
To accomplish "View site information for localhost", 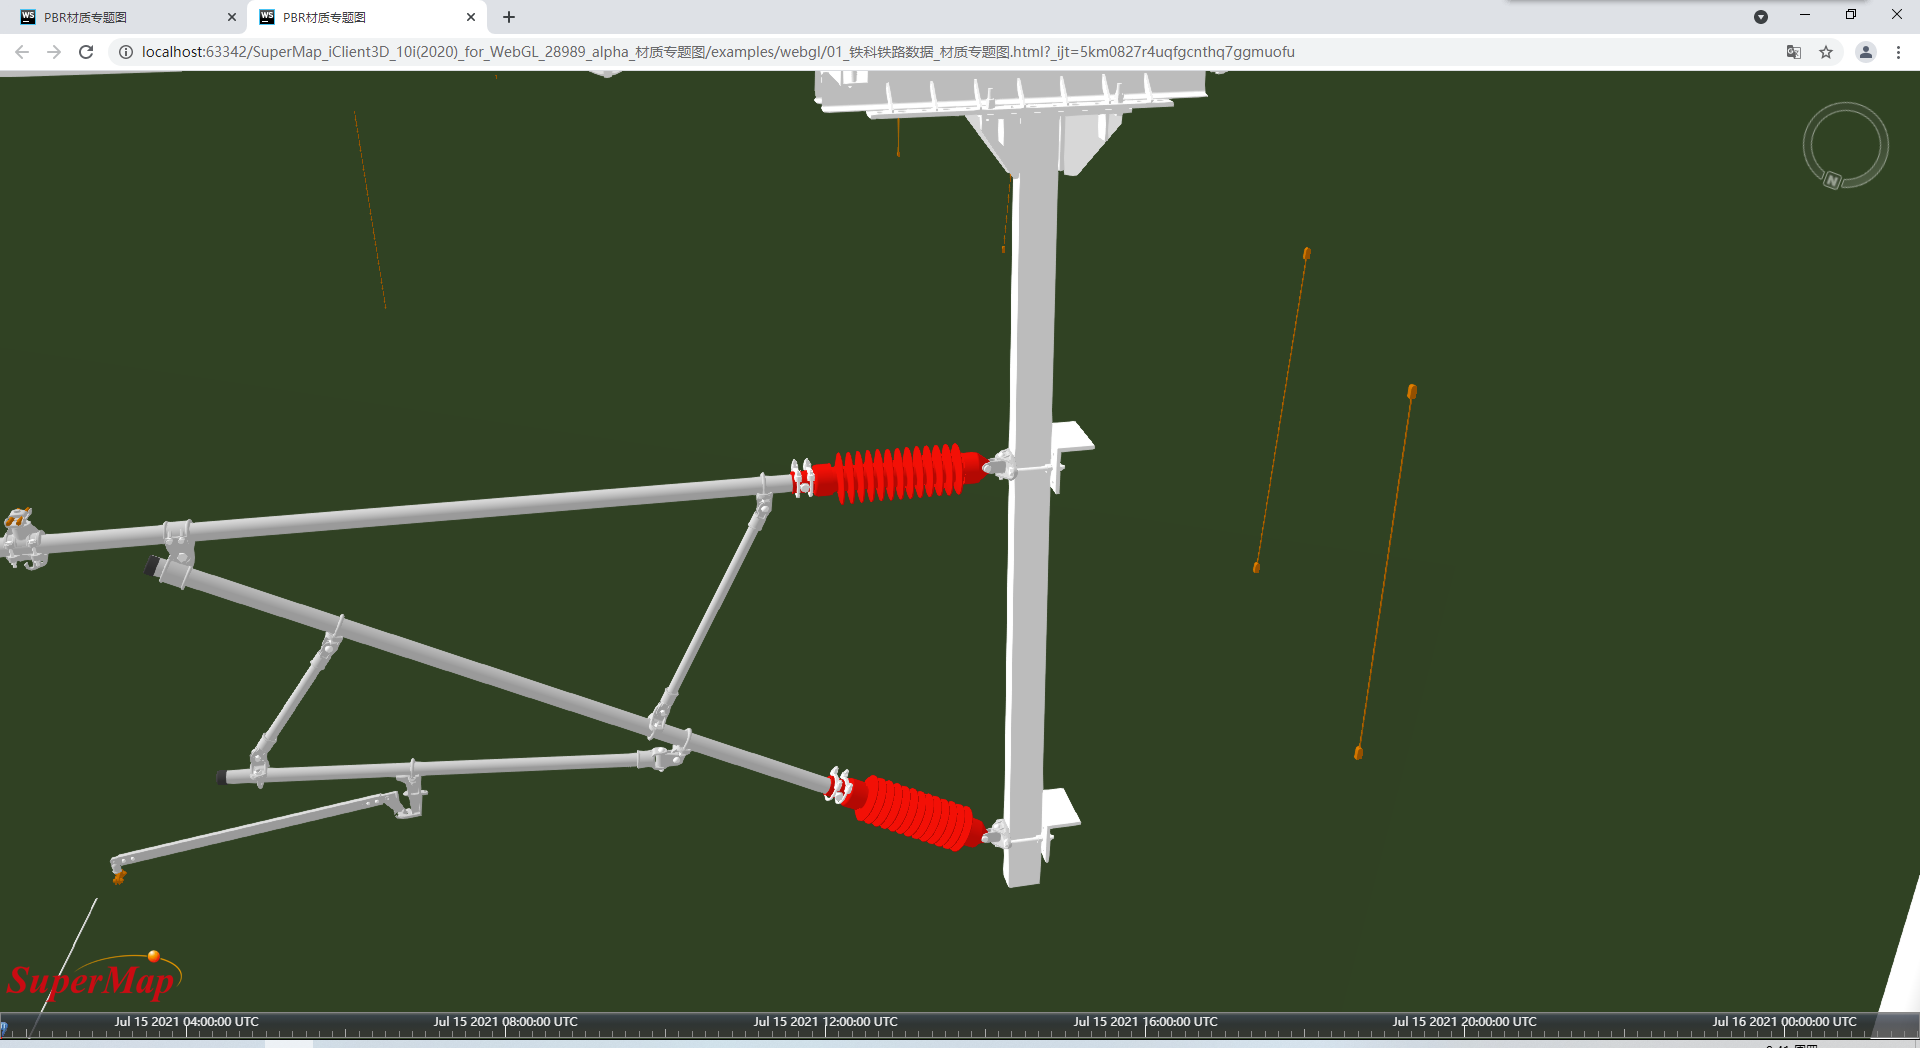I will tap(126, 52).
